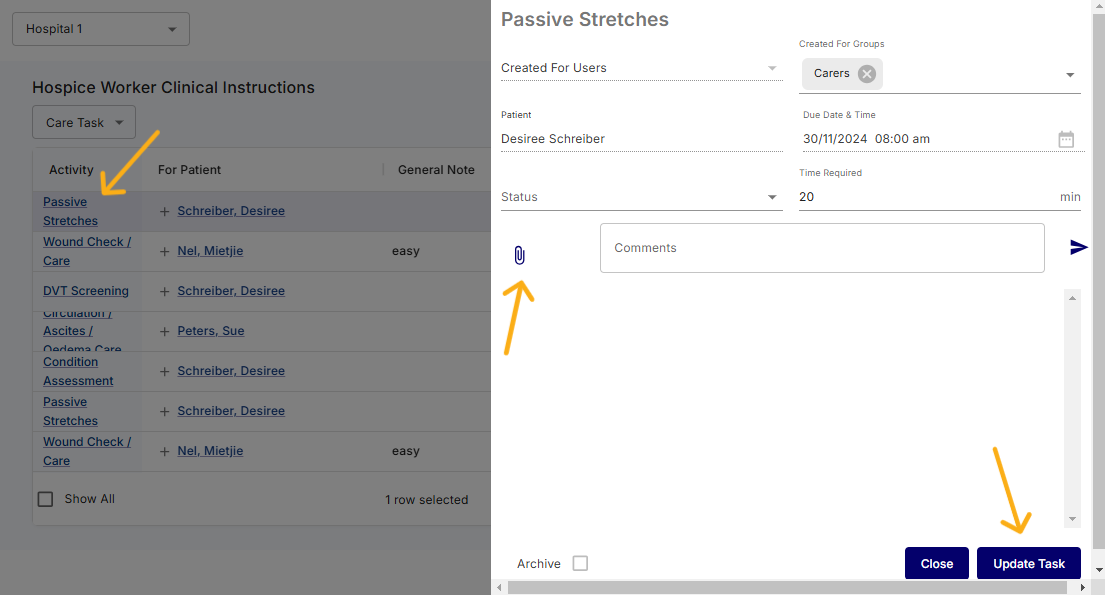The width and height of the screenshot is (1105, 595).
Task: Click the Update Task button
Action: pyautogui.click(x=1028, y=564)
